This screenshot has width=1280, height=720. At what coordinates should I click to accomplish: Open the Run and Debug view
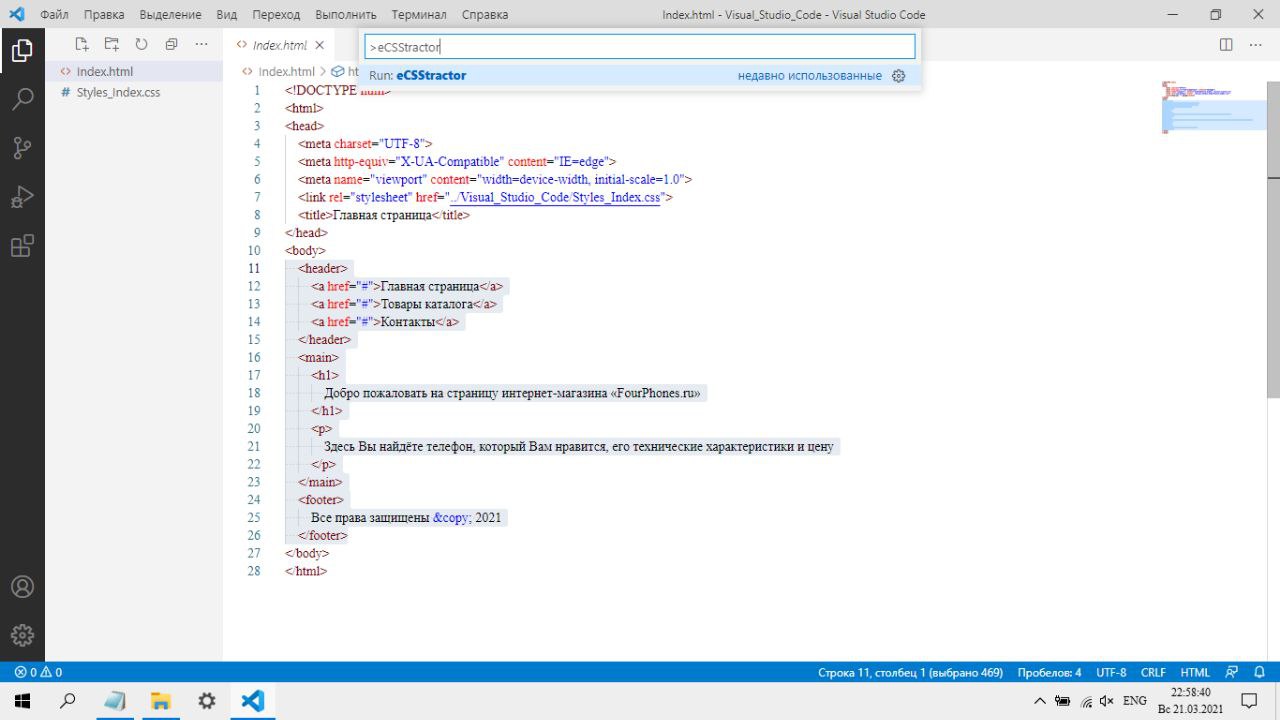coord(22,197)
